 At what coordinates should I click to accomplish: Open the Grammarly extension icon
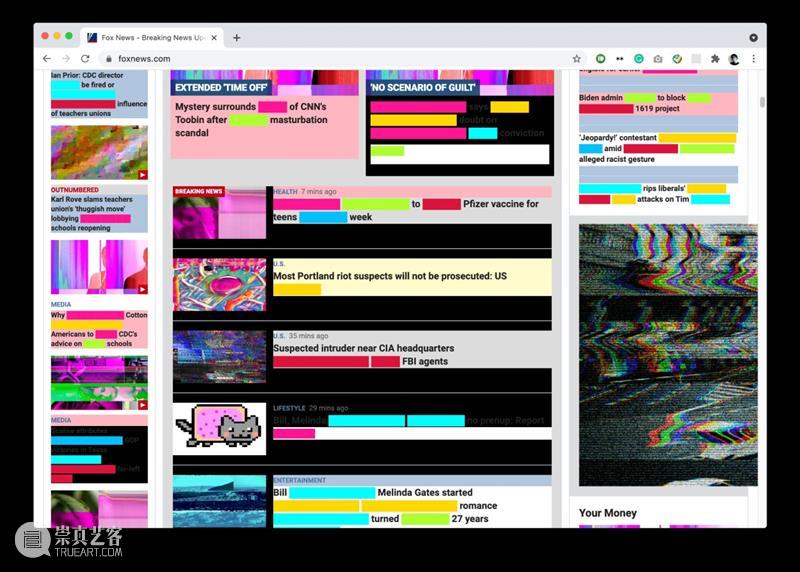click(x=639, y=59)
